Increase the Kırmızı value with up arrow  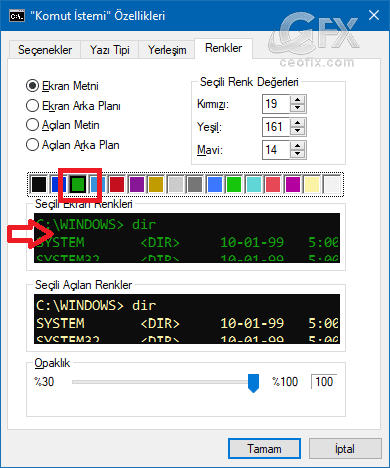point(298,100)
